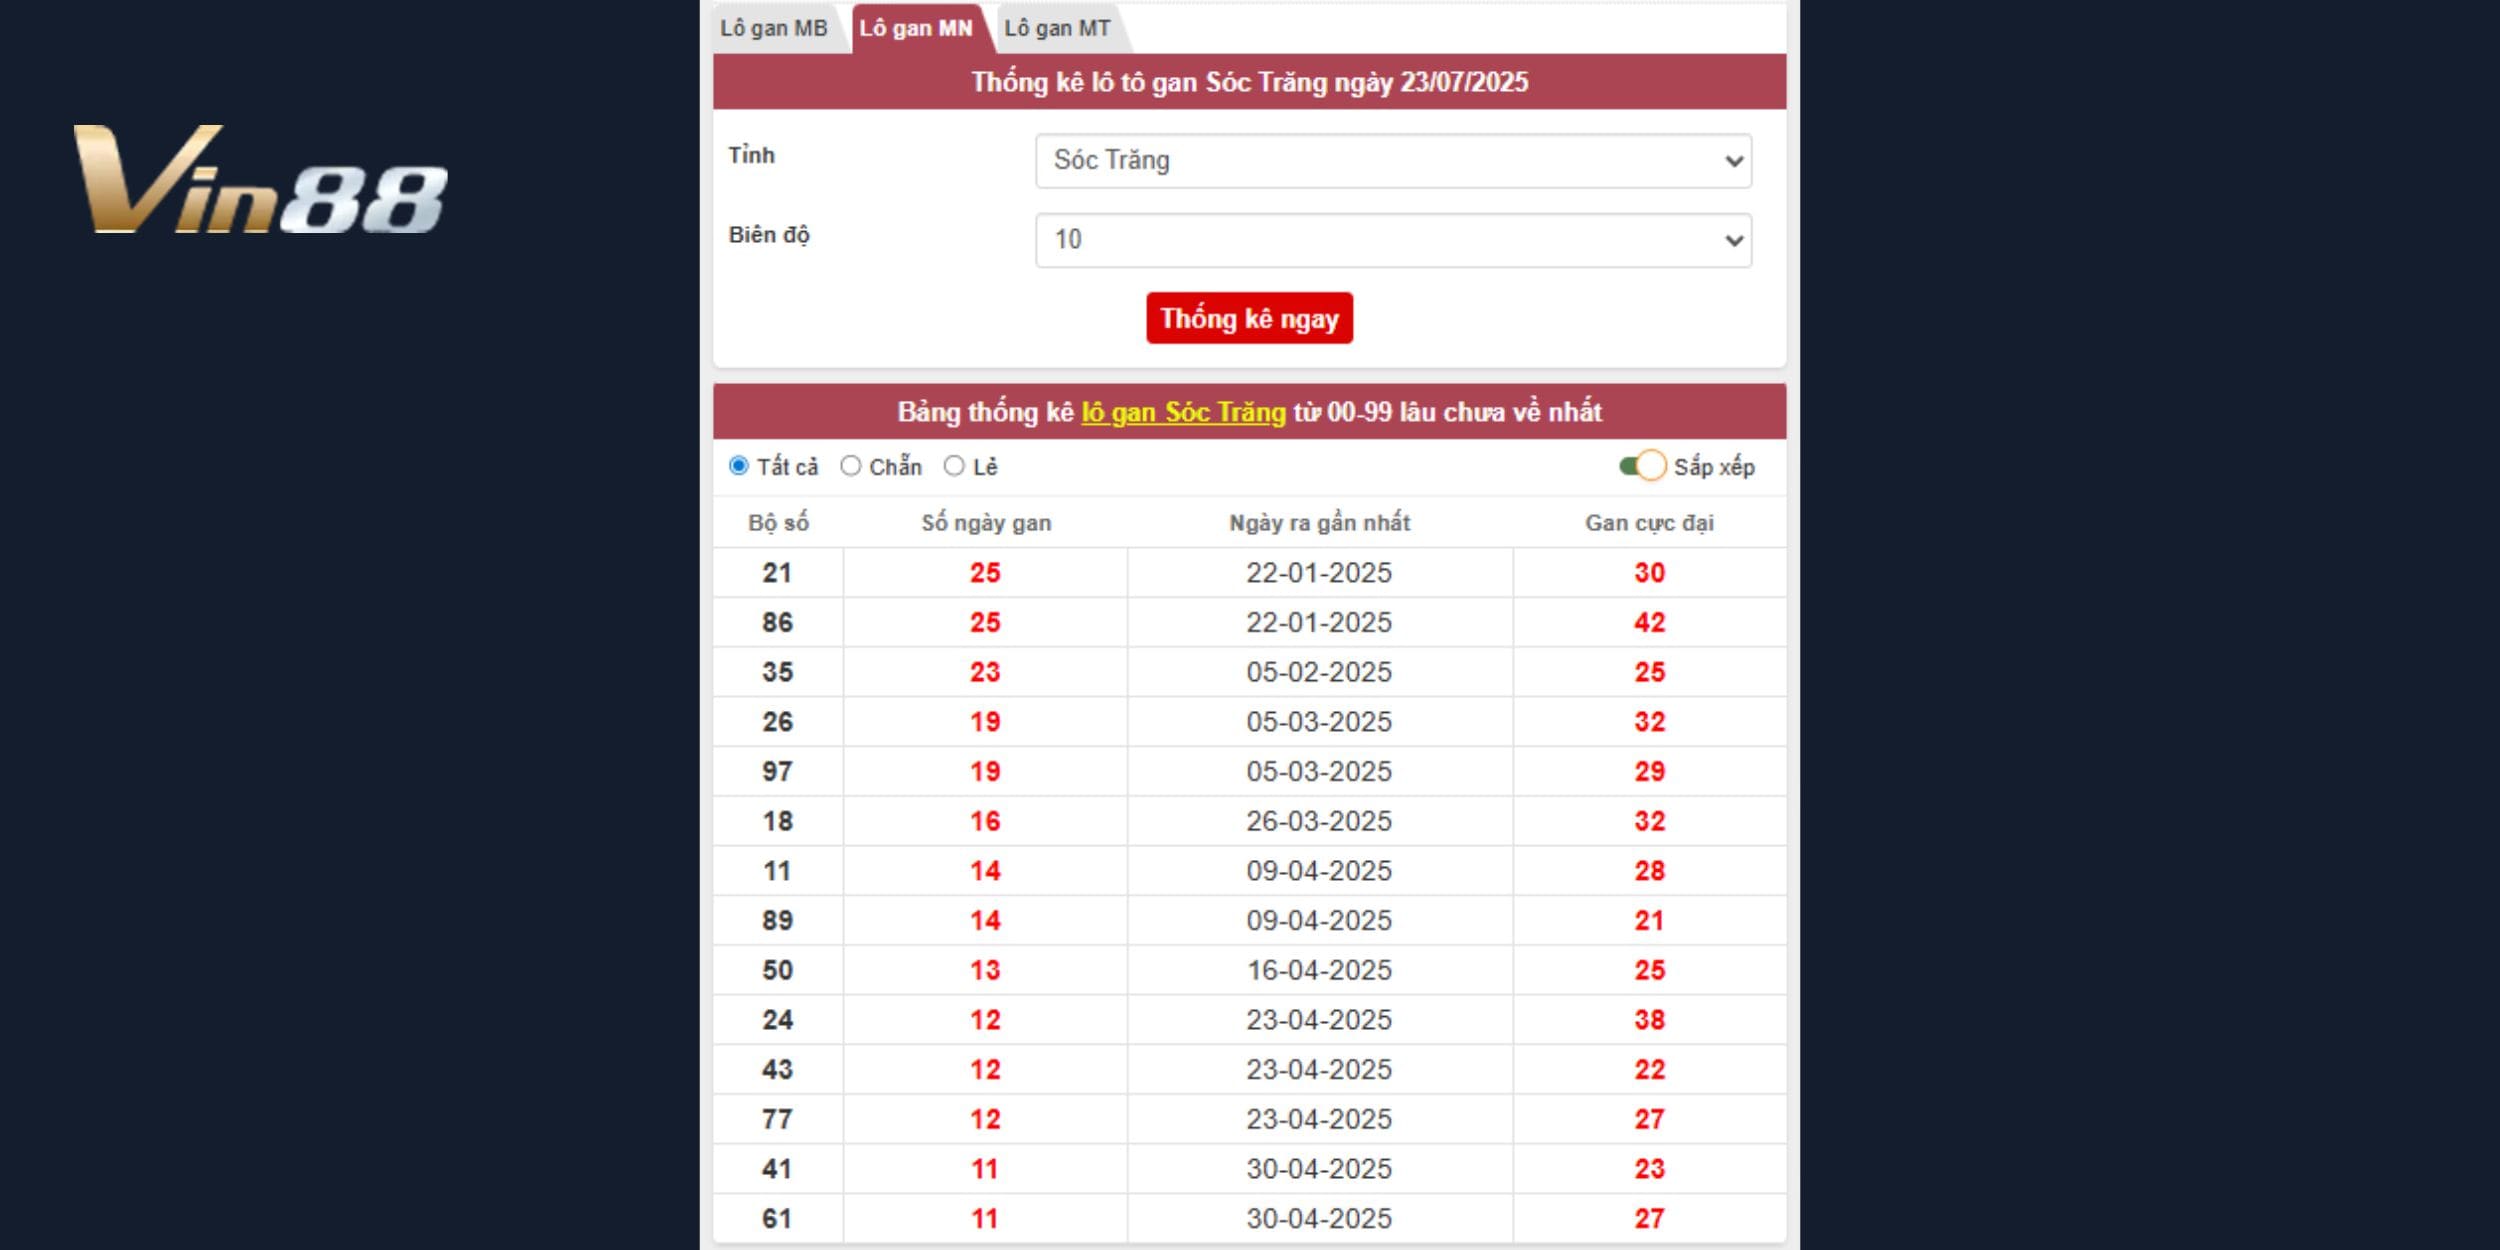Select number 86 in Bộ số column

pyautogui.click(x=777, y=623)
